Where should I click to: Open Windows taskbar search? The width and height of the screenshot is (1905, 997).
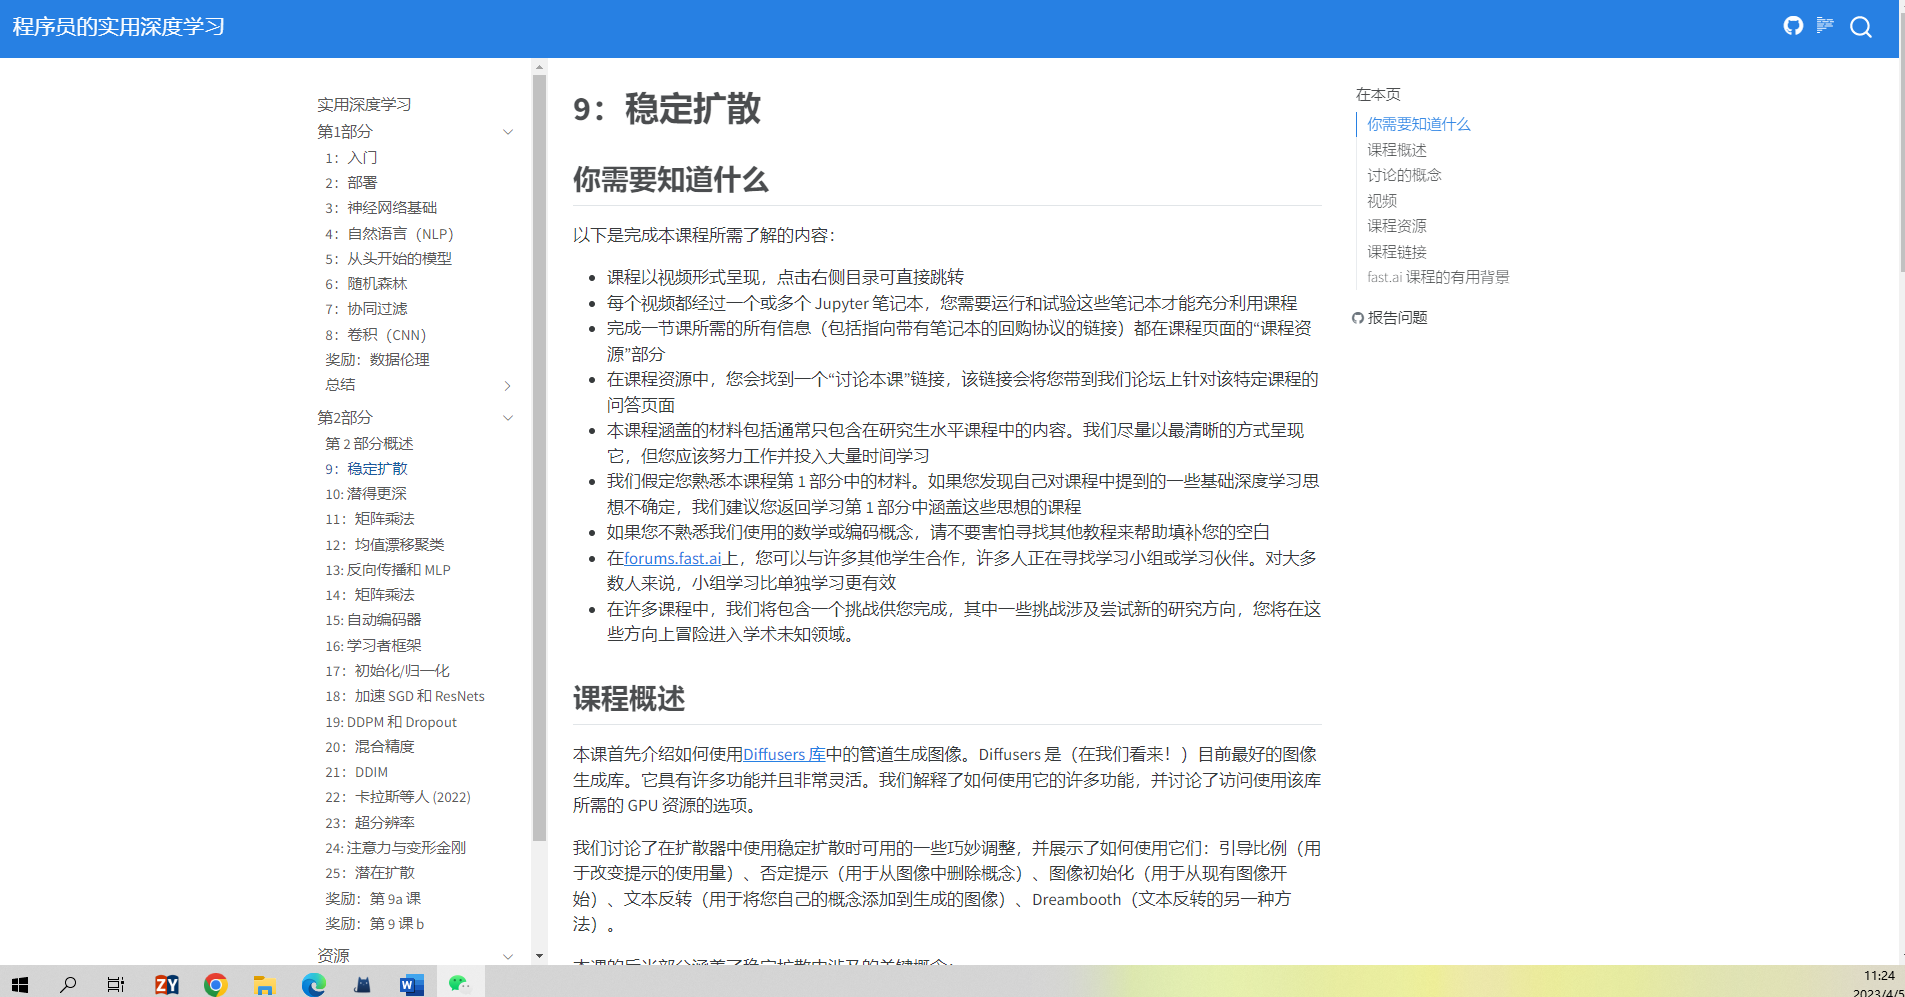[x=68, y=984]
